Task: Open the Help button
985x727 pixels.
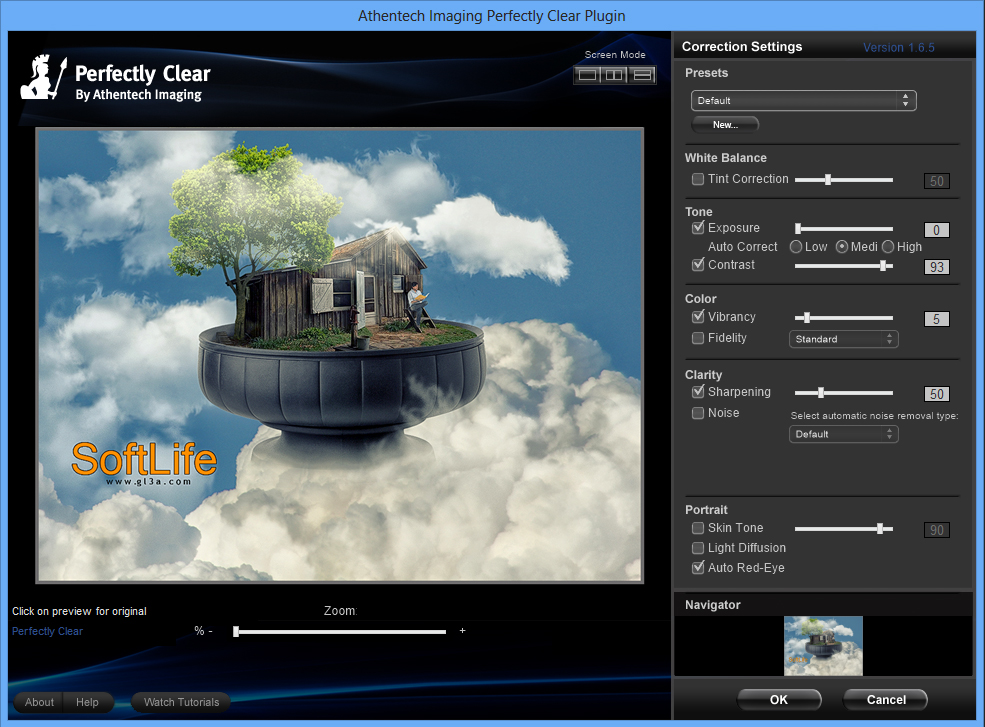Action: tap(87, 702)
